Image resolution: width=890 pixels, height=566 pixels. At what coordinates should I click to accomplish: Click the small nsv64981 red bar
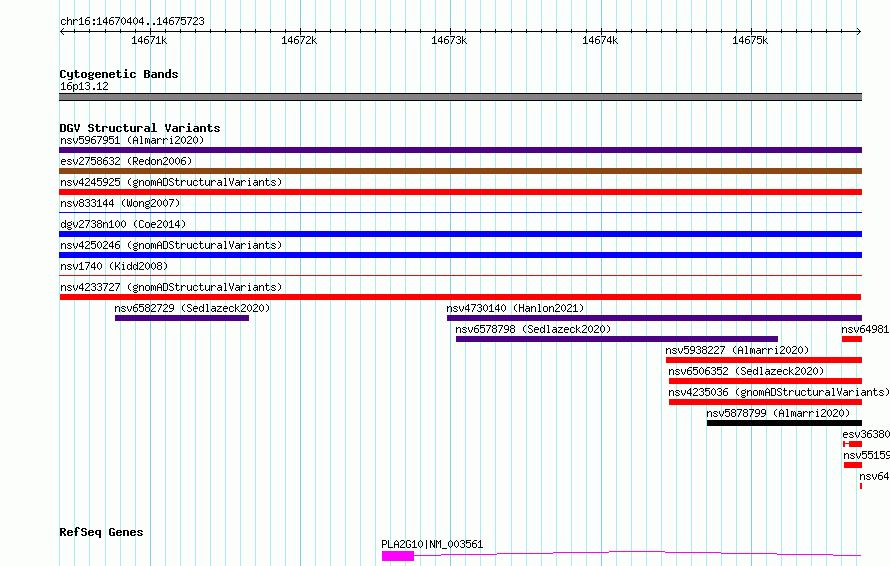pos(852,339)
